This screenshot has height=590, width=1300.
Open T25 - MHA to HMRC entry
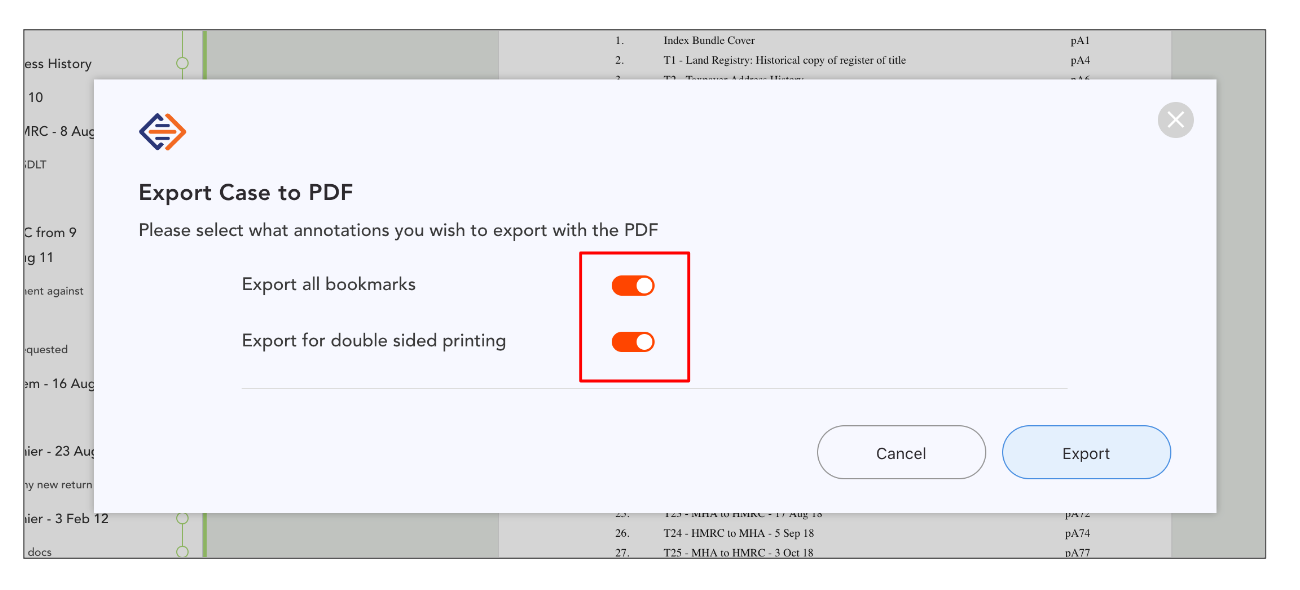pyautogui.click(x=738, y=553)
